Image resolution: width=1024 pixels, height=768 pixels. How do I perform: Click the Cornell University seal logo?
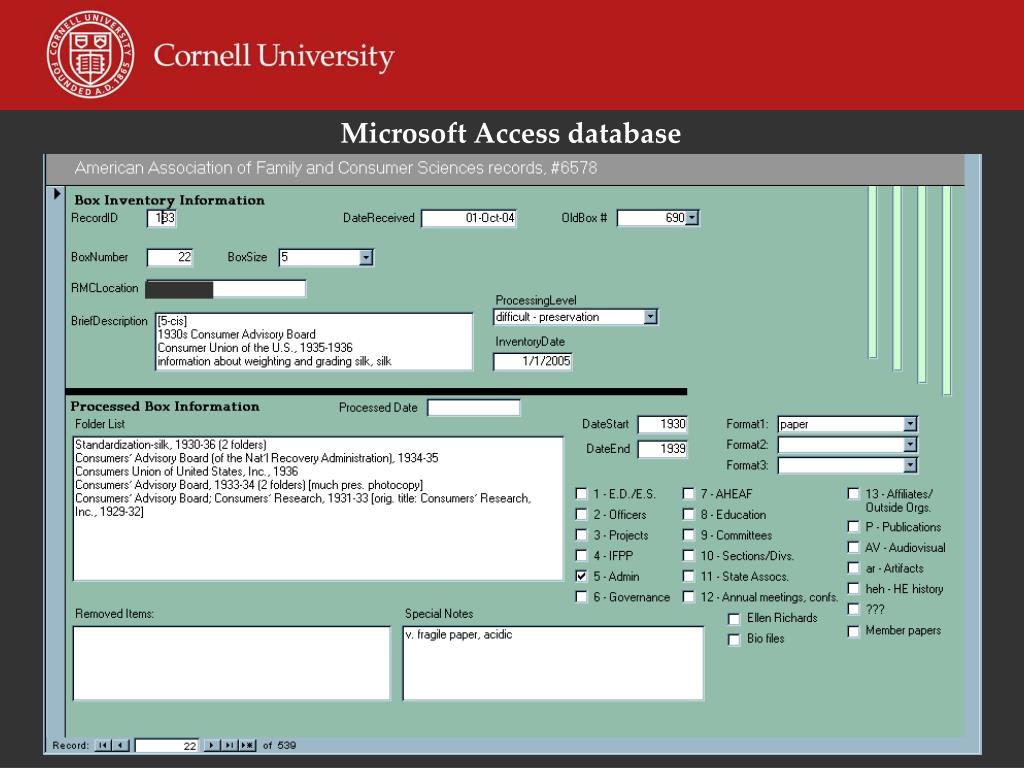[90, 54]
